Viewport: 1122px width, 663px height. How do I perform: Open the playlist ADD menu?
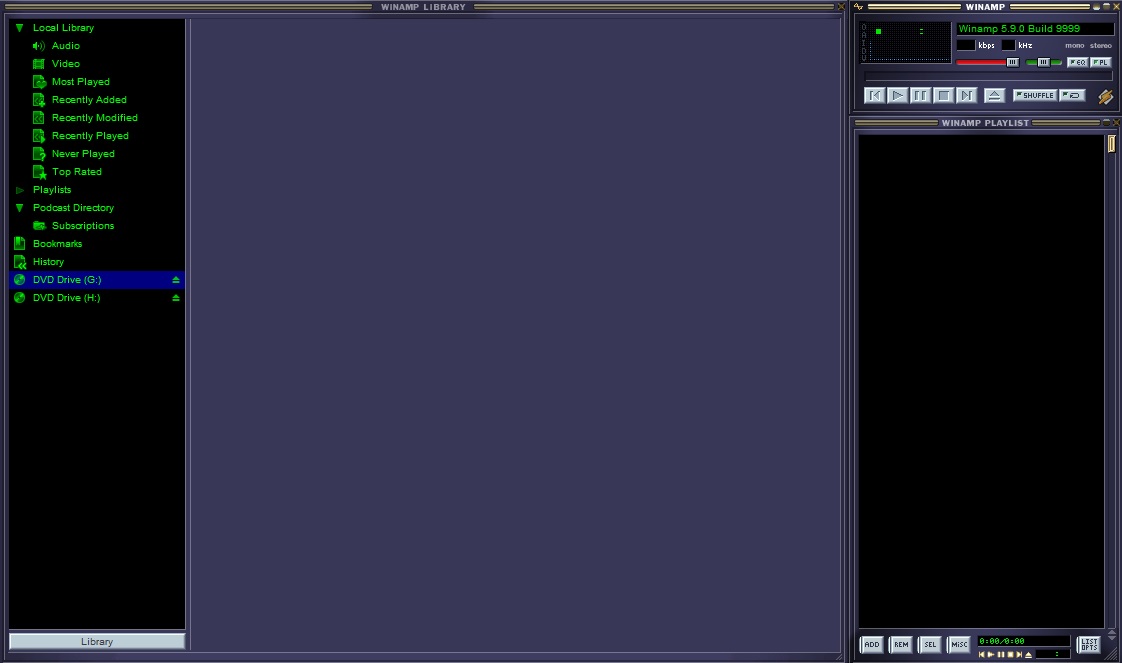coord(872,644)
